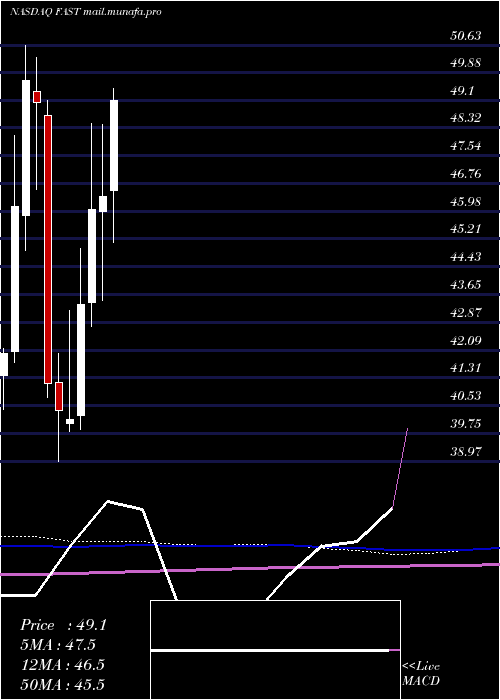Click the 47.54 price axis label

pyautogui.click(x=466, y=146)
